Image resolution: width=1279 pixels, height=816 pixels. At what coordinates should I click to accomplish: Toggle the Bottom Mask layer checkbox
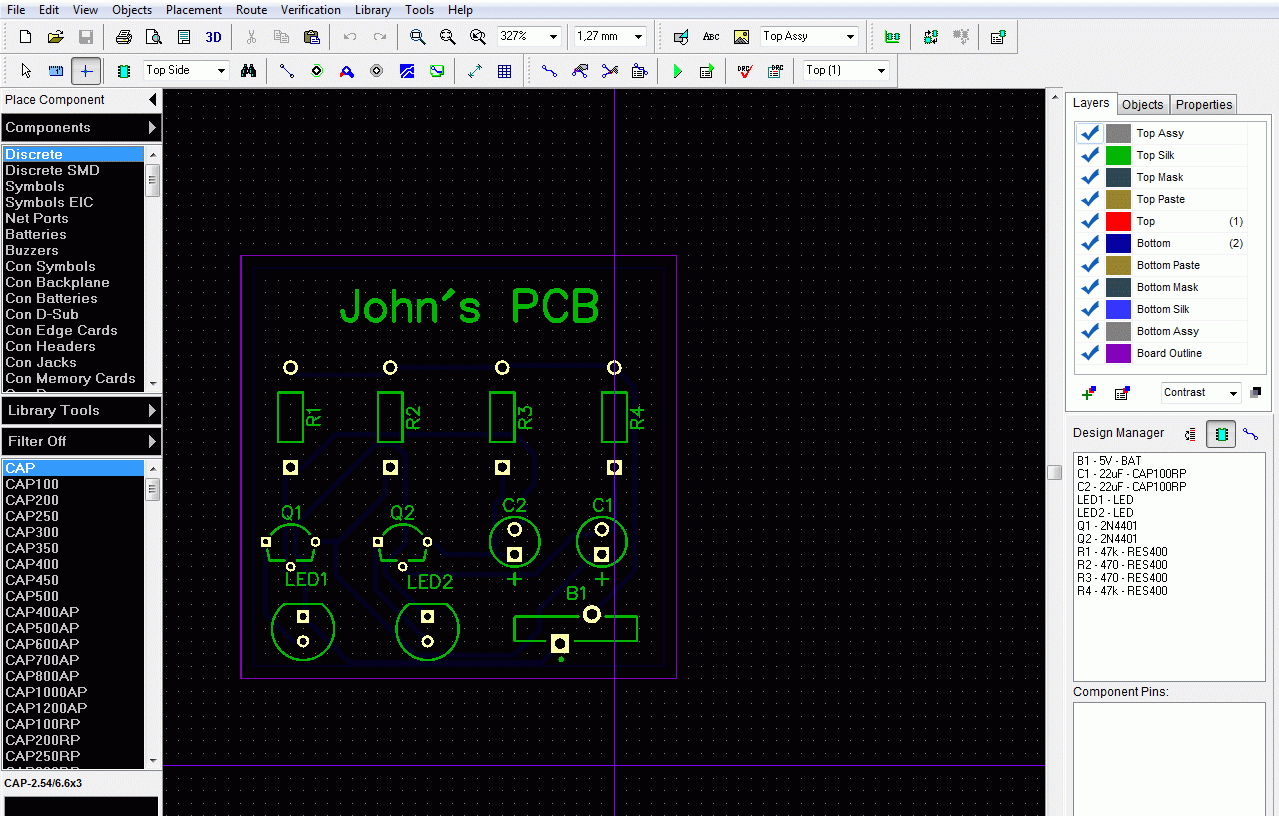(1090, 287)
